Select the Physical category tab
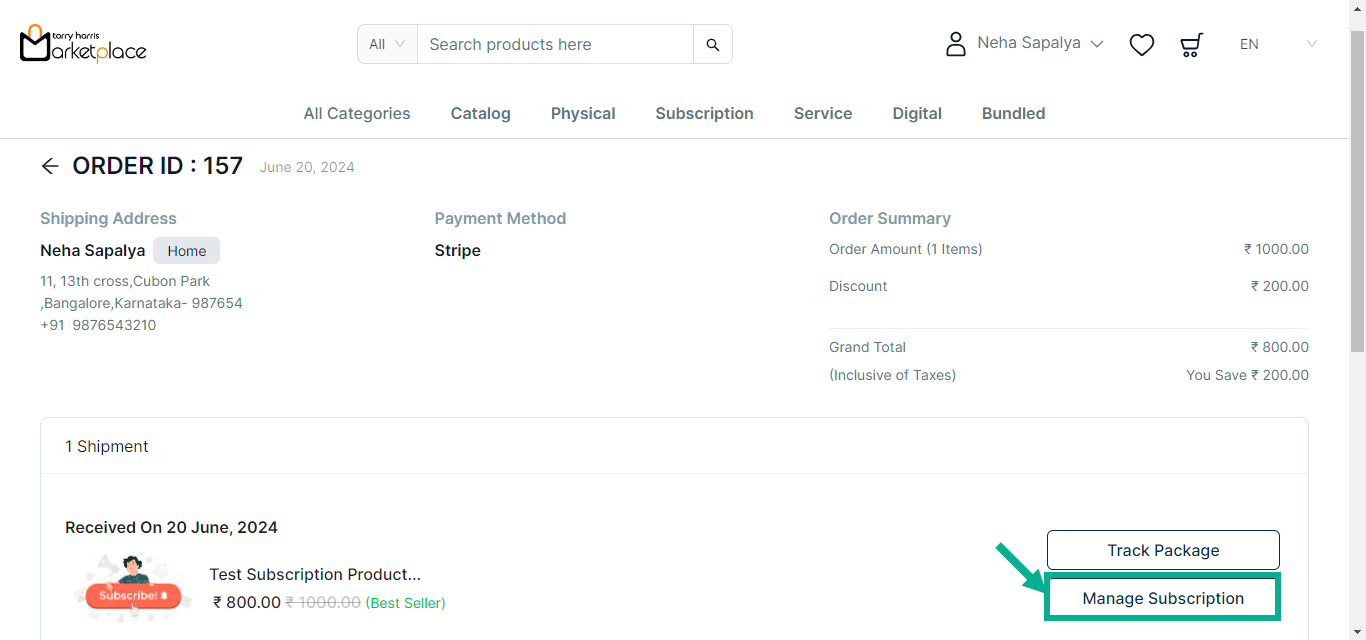The image size is (1366, 640). tap(583, 113)
